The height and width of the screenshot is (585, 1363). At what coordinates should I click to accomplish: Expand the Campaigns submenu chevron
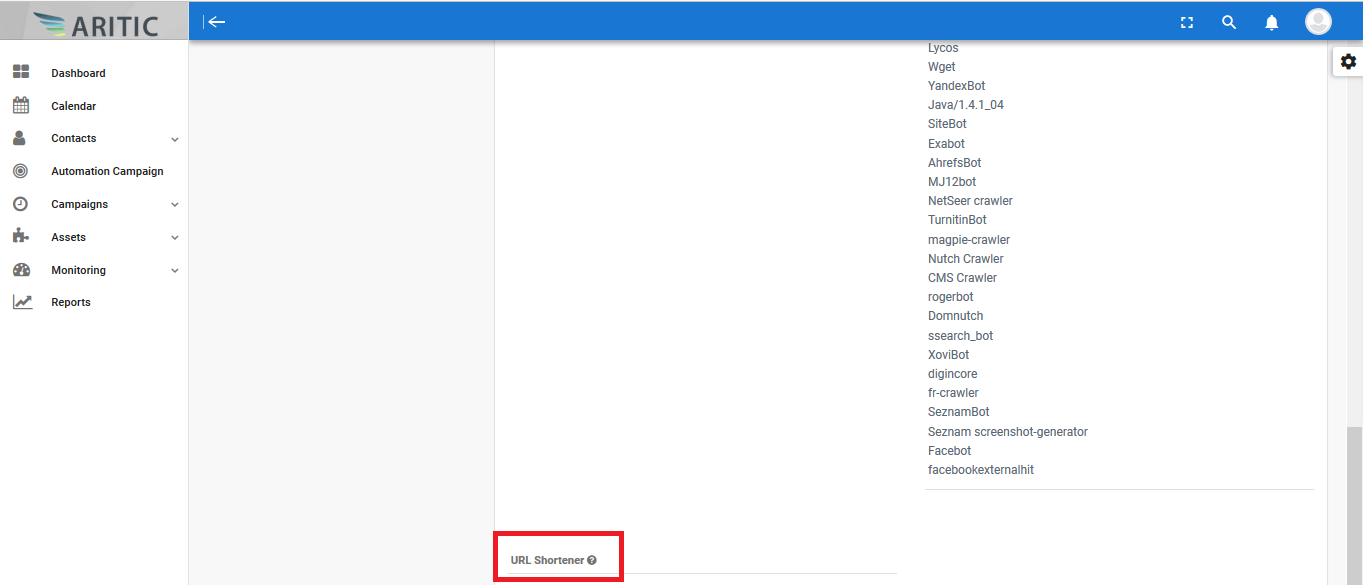[x=175, y=205]
